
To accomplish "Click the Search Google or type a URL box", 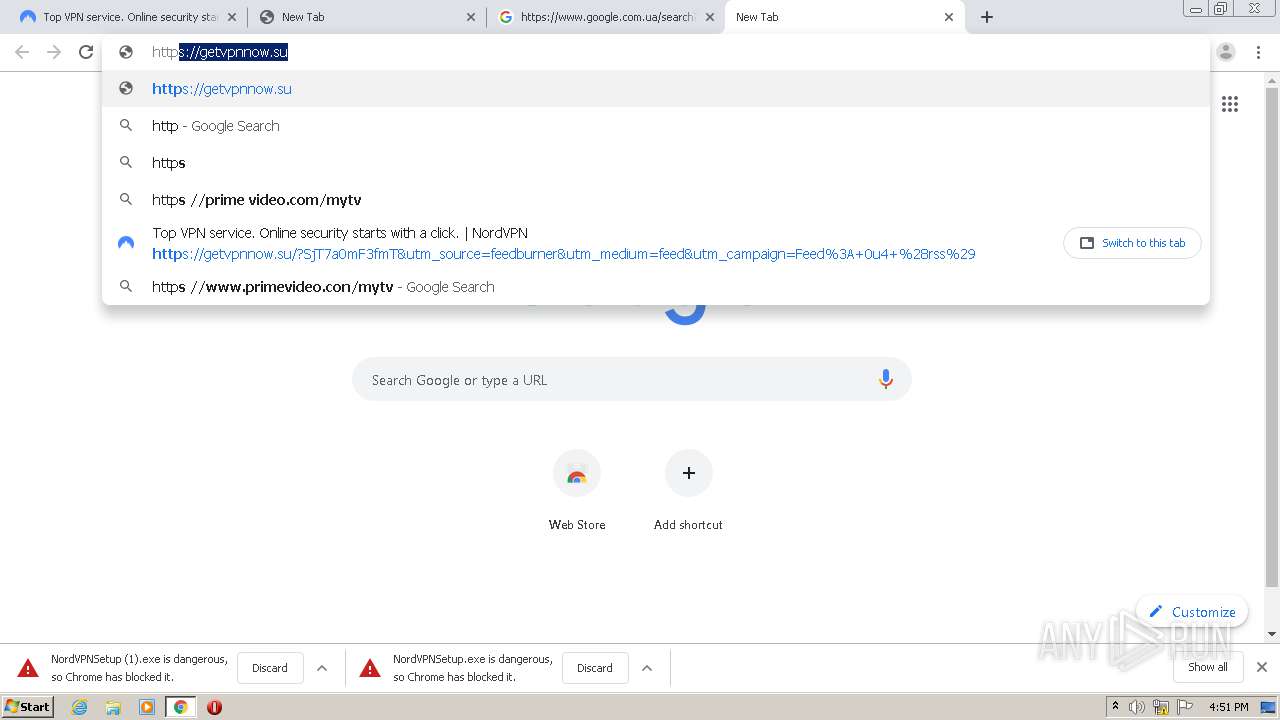I will pyautogui.click(x=632, y=380).
